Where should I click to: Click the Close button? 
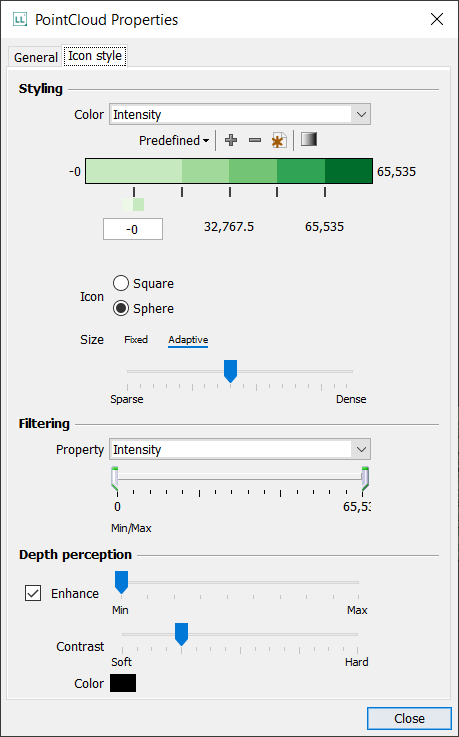point(409,718)
